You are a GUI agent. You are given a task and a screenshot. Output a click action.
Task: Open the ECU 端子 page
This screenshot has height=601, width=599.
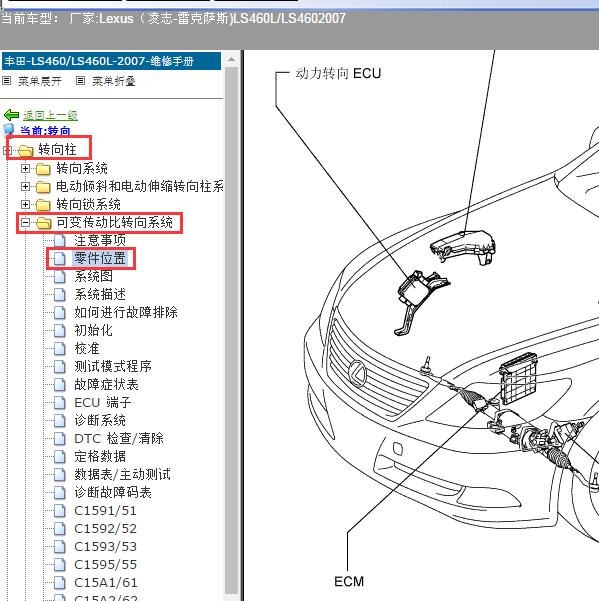click(103, 402)
